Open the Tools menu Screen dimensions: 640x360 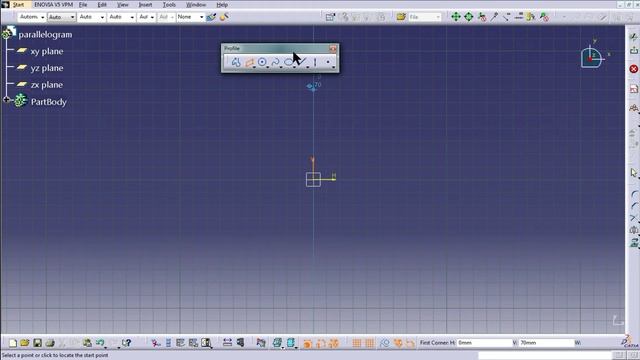coord(169,5)
